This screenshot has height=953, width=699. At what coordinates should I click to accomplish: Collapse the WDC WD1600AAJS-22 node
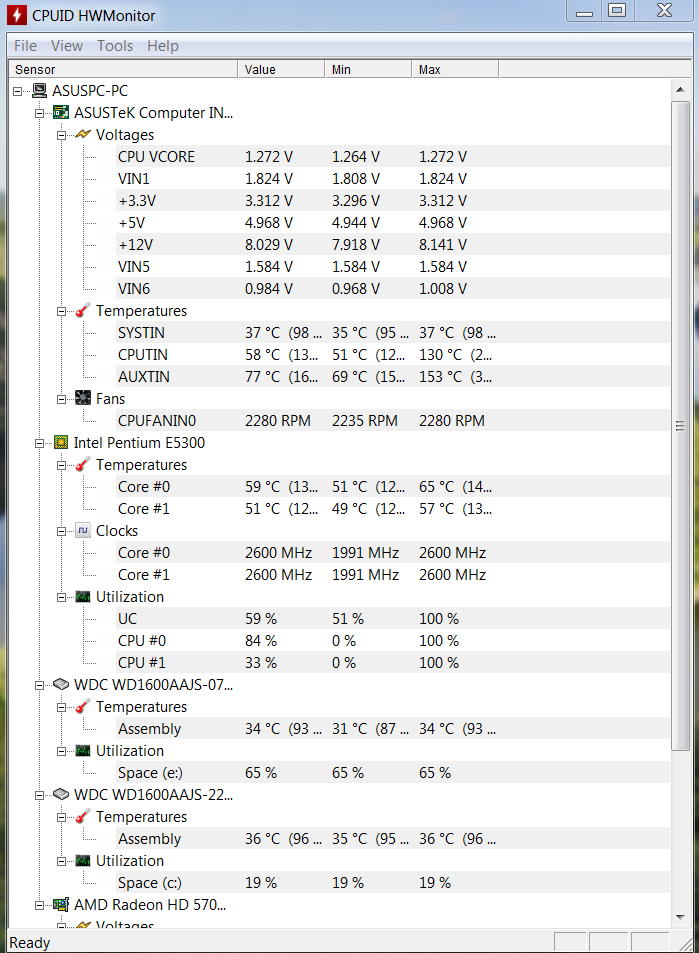[x=40, y=796]
